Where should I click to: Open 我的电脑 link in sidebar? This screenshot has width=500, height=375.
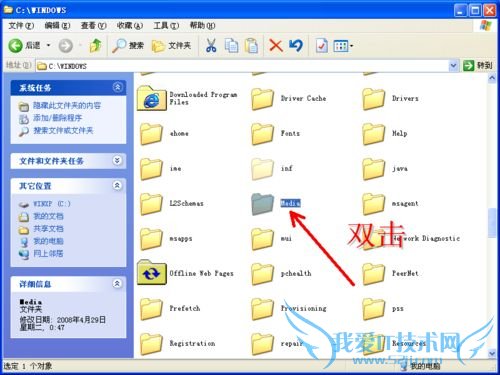point(48,241)
